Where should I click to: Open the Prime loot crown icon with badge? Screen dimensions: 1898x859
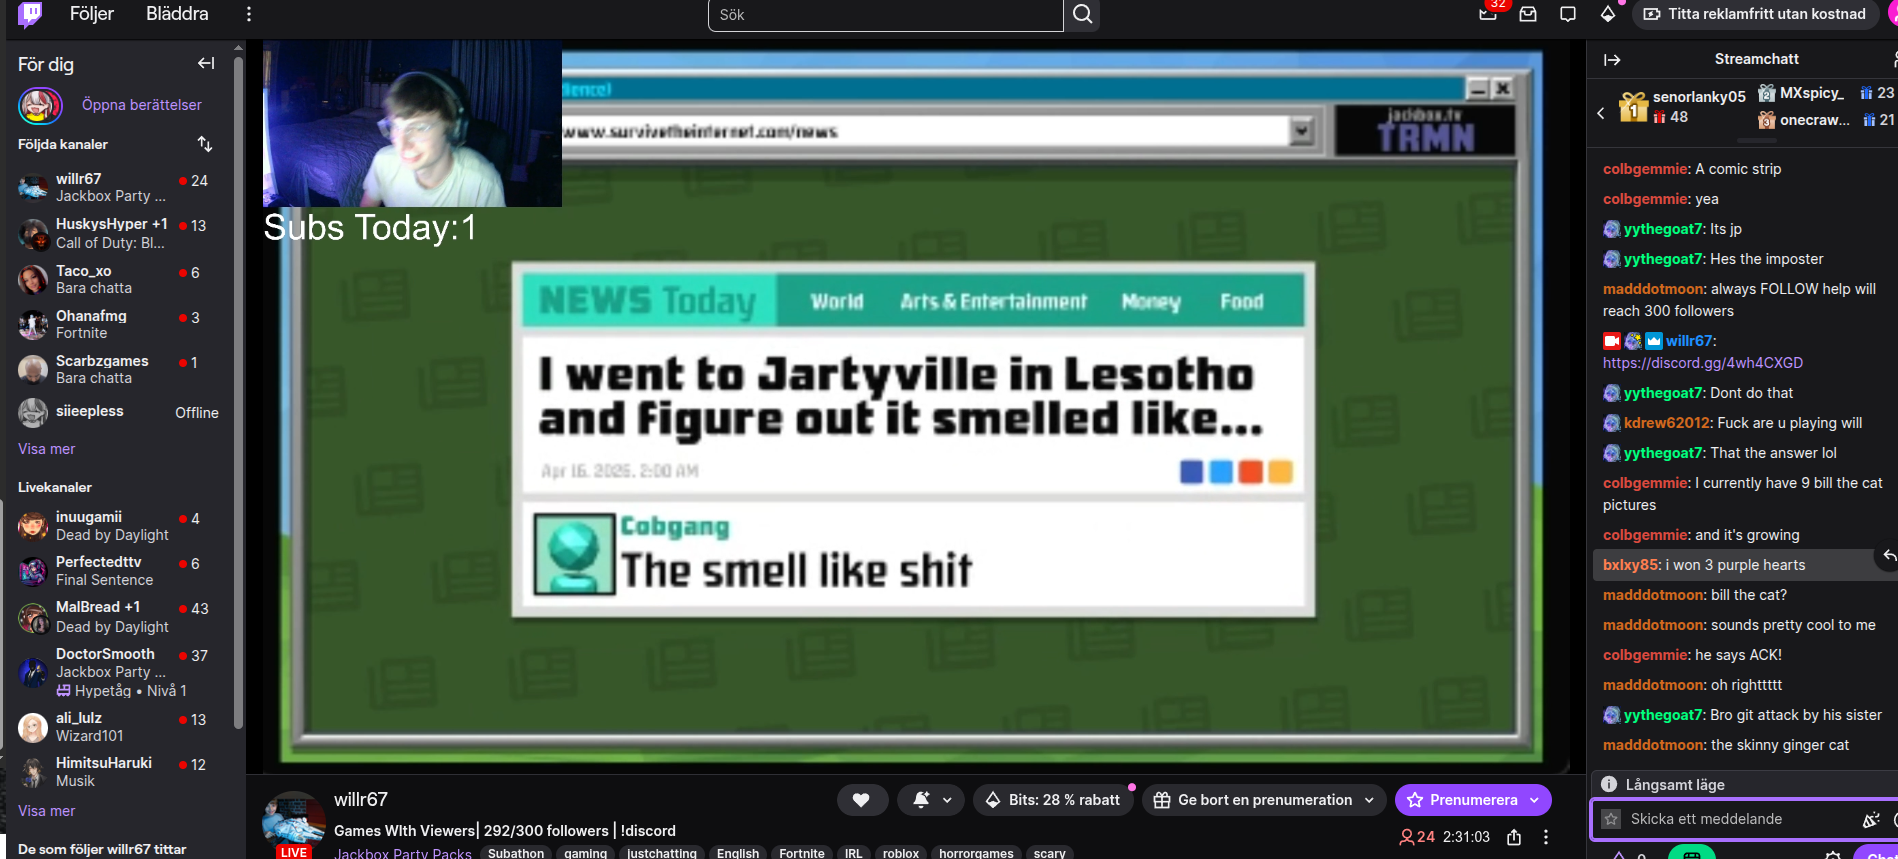coord(1489,13)
